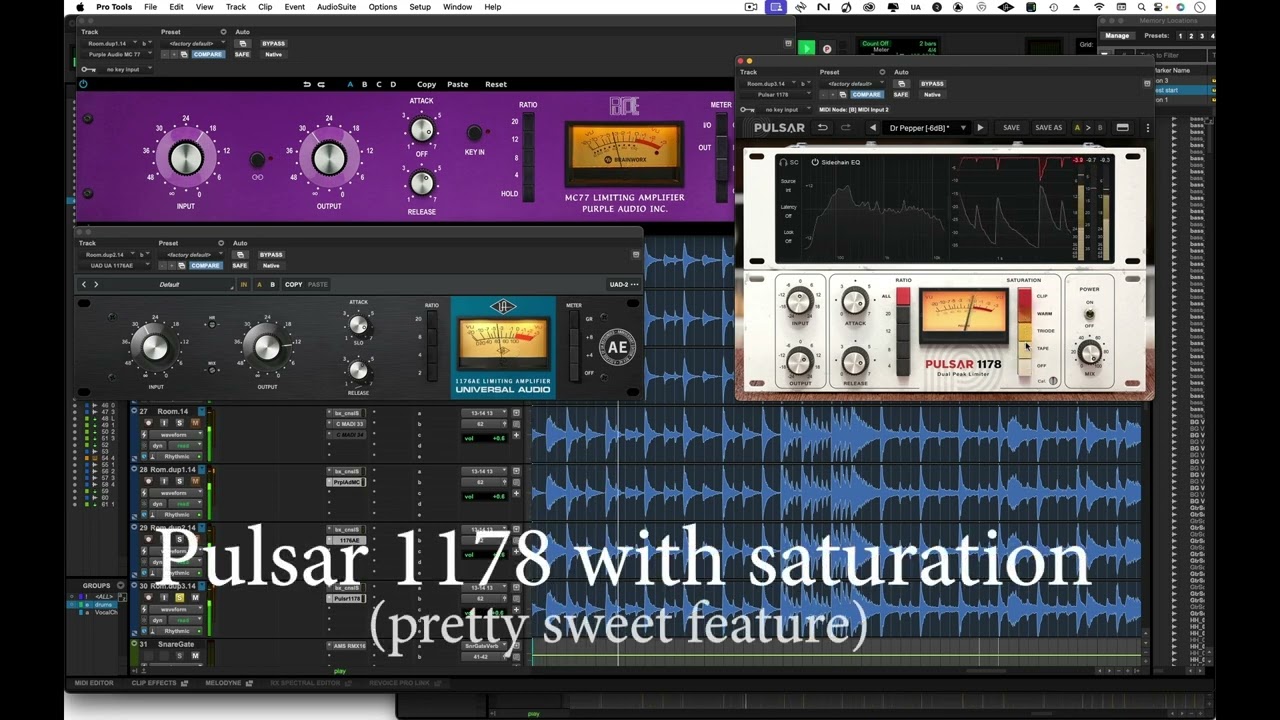
Task: Open the UAD-2 options menu
Action: (623, 284)
